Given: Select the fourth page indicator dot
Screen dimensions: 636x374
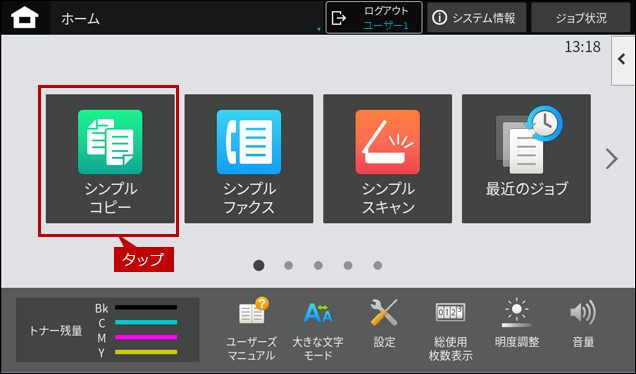Looking at the screenshot, I should 348,265.
